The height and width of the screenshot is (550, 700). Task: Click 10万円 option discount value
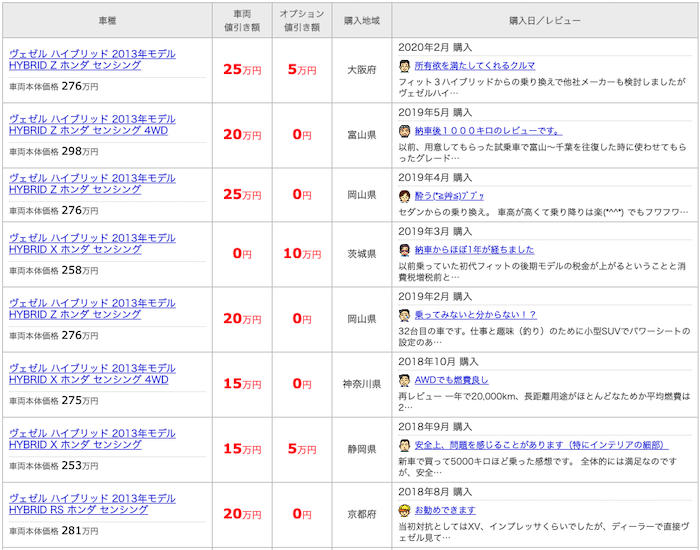point(302,254)
